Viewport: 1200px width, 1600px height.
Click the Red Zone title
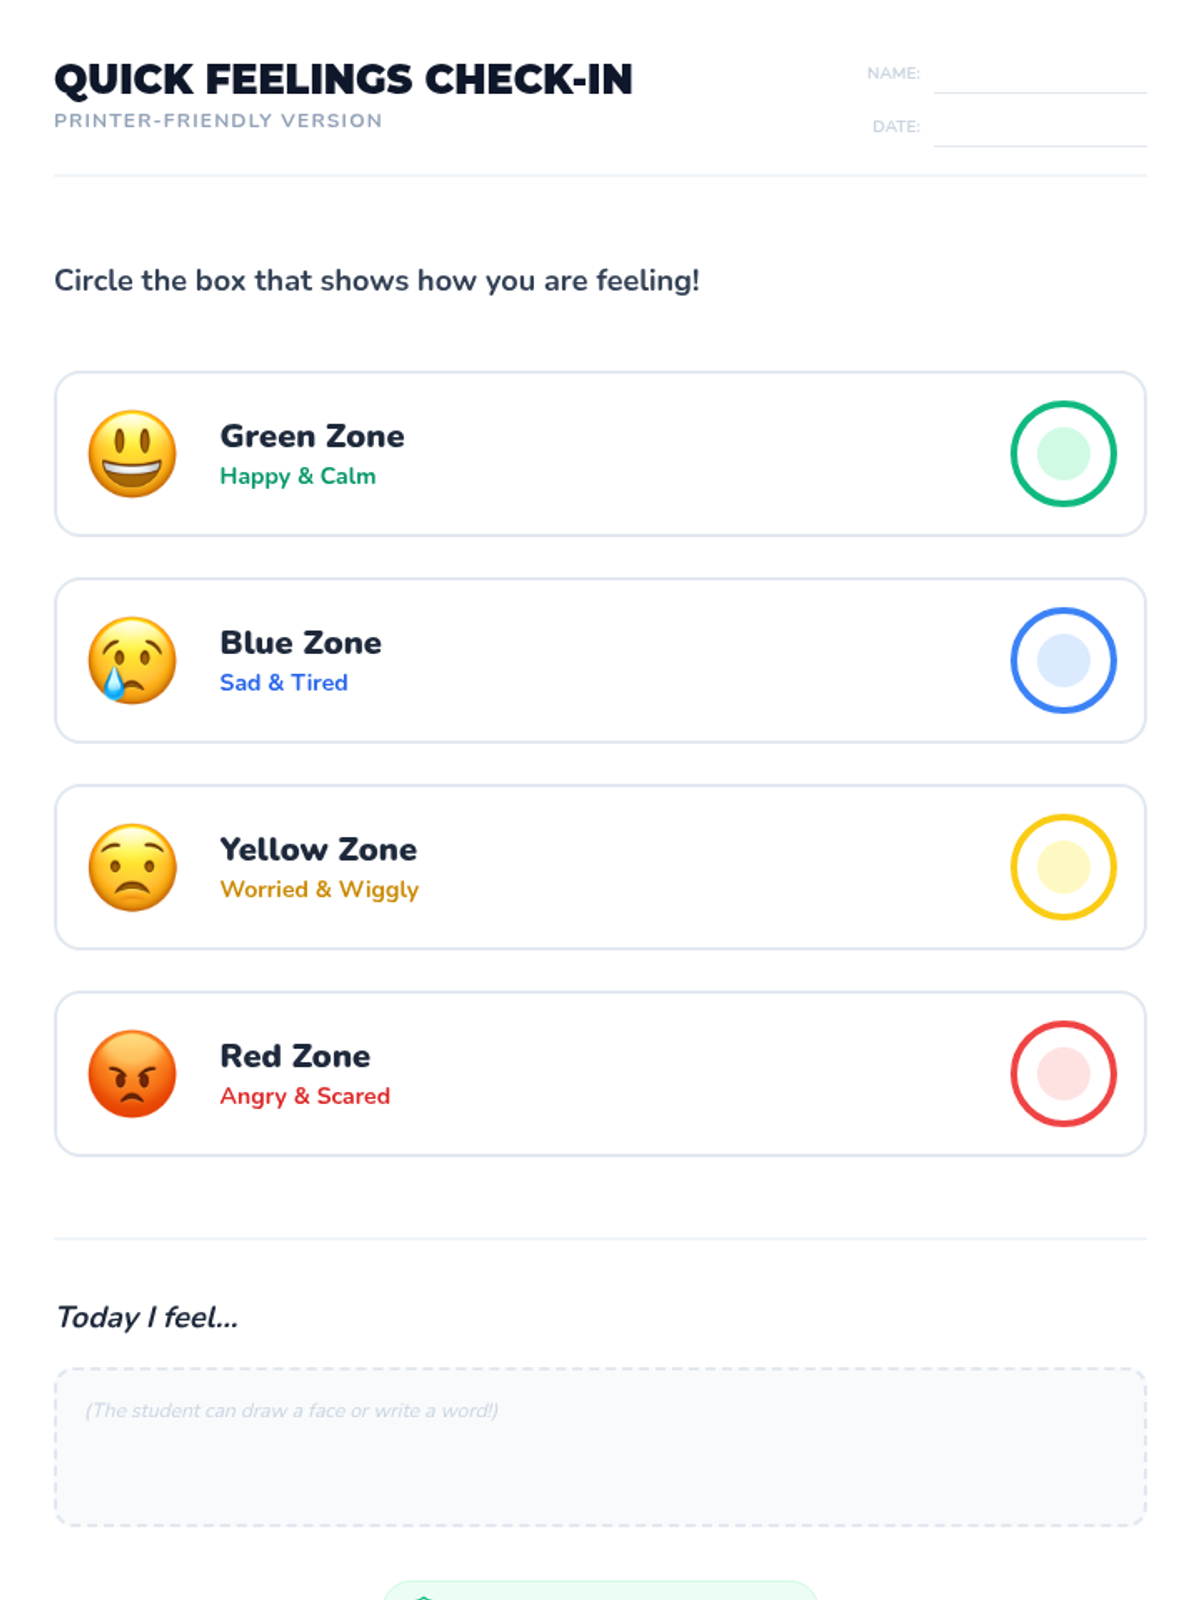point(295,1056)
